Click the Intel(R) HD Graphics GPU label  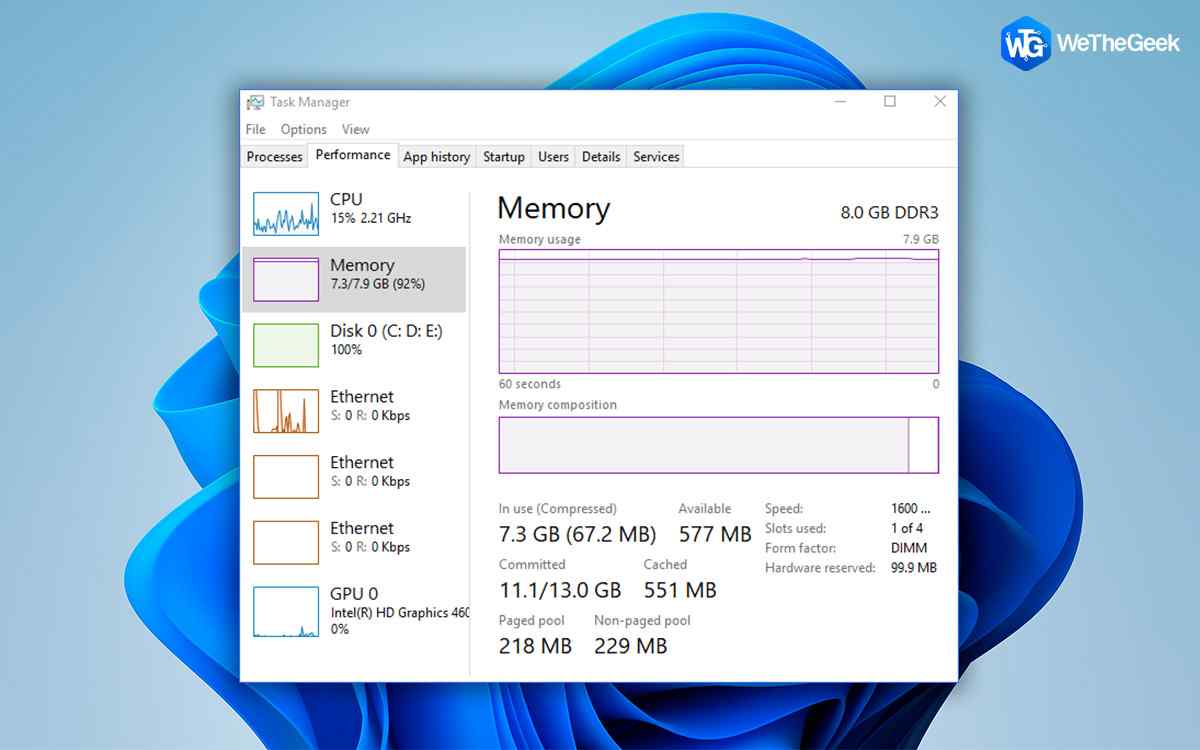tap(400, 613)
